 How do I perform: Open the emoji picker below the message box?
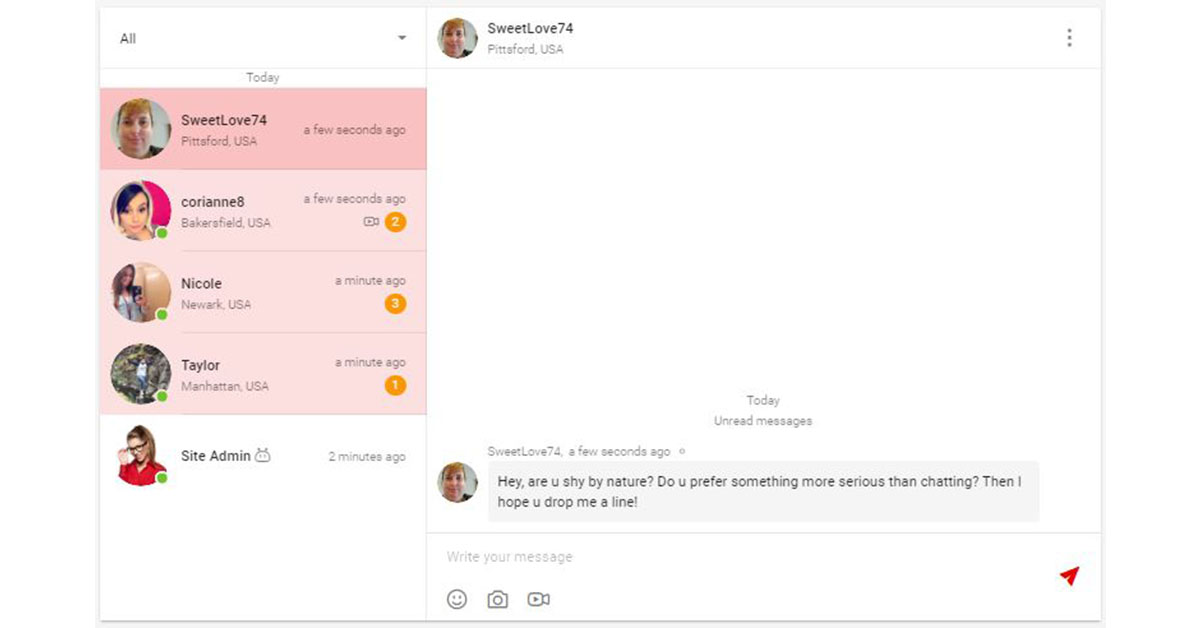(457, 599)
